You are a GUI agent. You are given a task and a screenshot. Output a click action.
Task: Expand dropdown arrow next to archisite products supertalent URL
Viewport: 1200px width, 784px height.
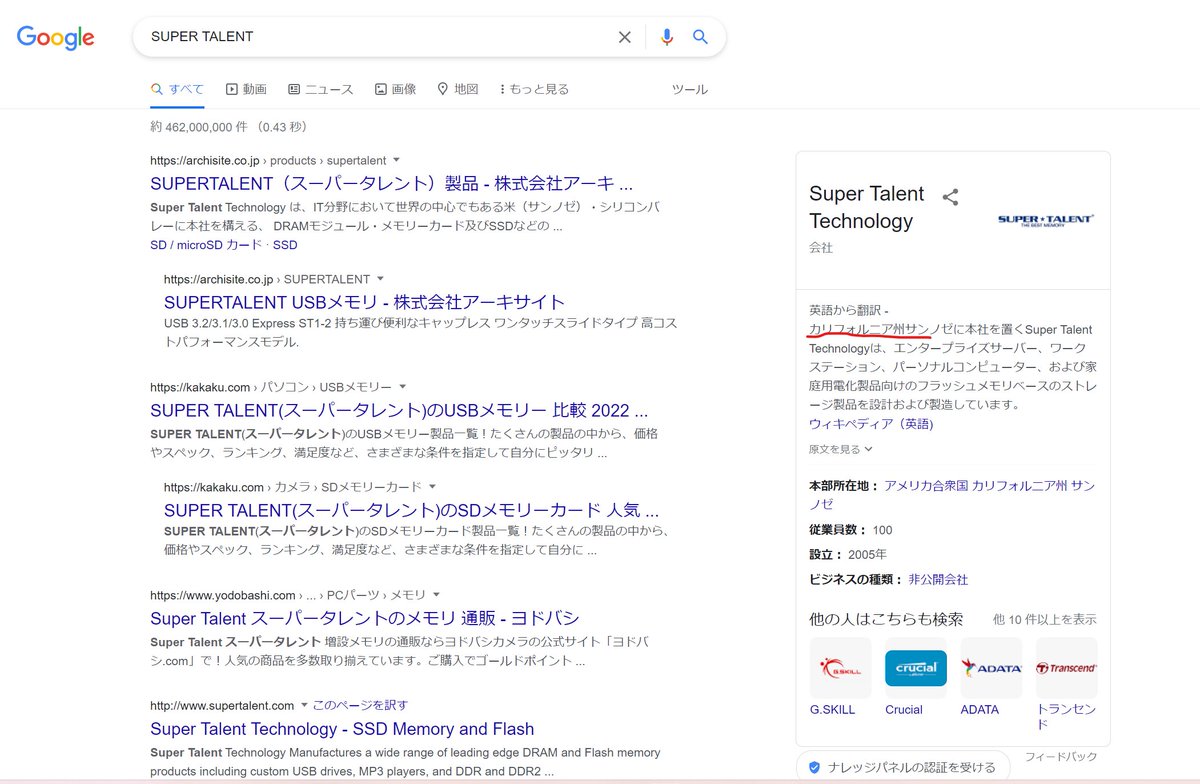point(397,160)
